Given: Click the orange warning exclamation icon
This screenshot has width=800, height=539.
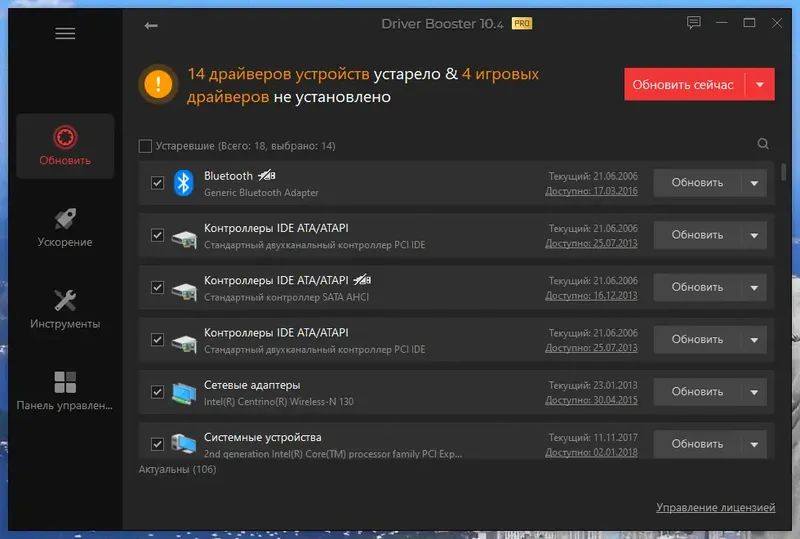Looking at the screenshot, I should pyautogui.click(x=158, y=84).
